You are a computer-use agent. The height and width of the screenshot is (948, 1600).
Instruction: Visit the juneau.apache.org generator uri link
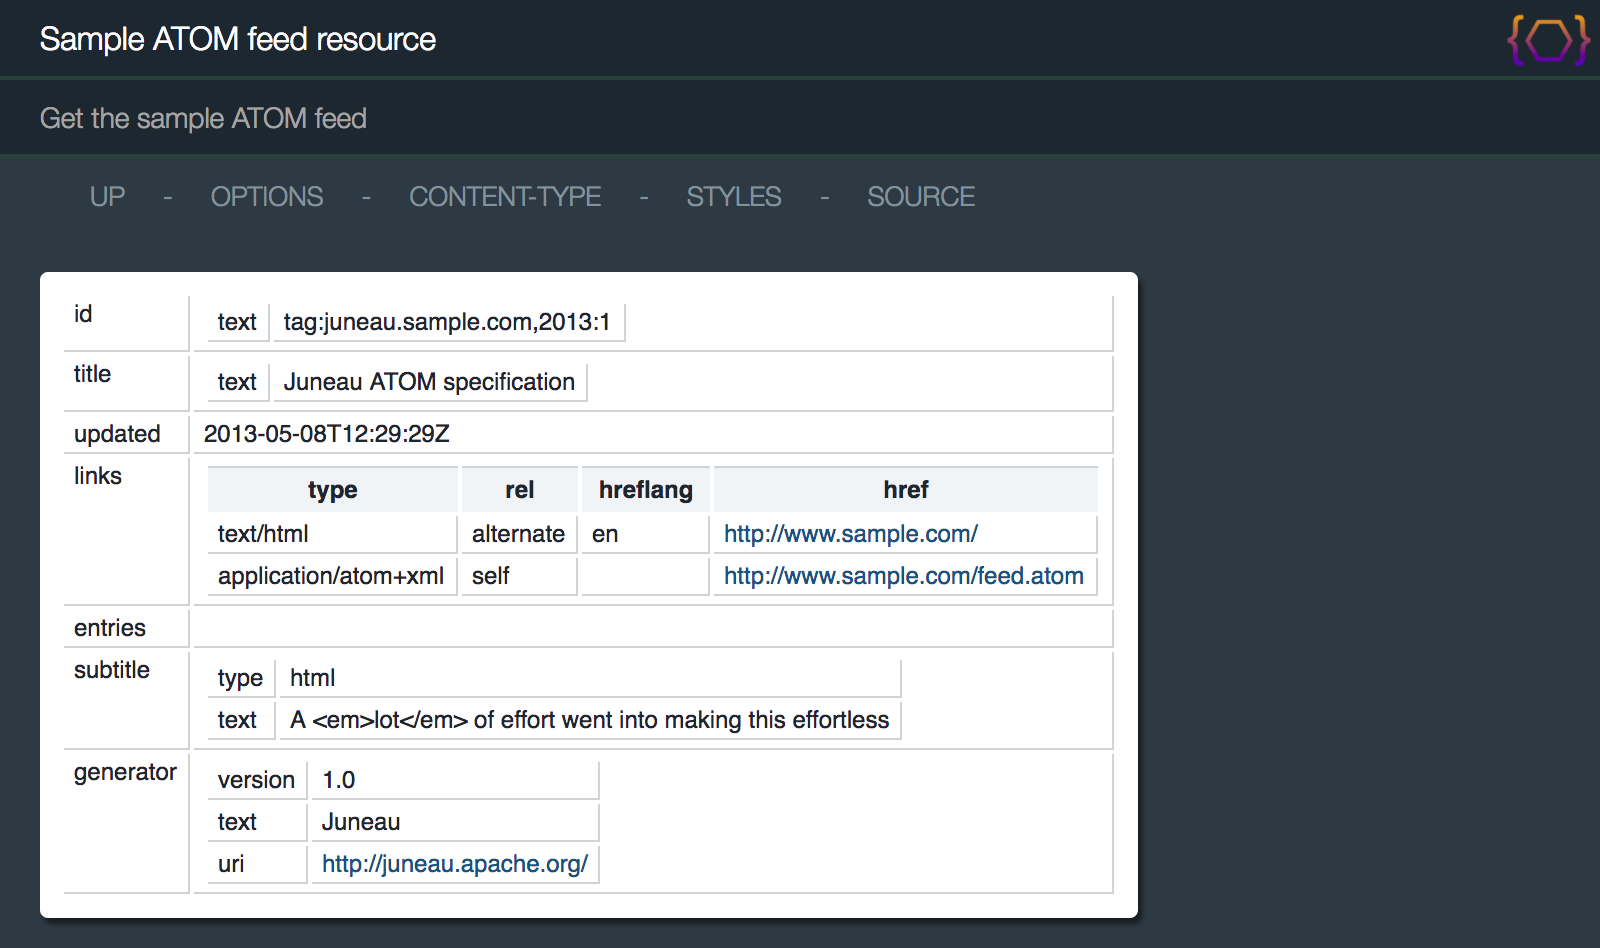tap(454, 864)
